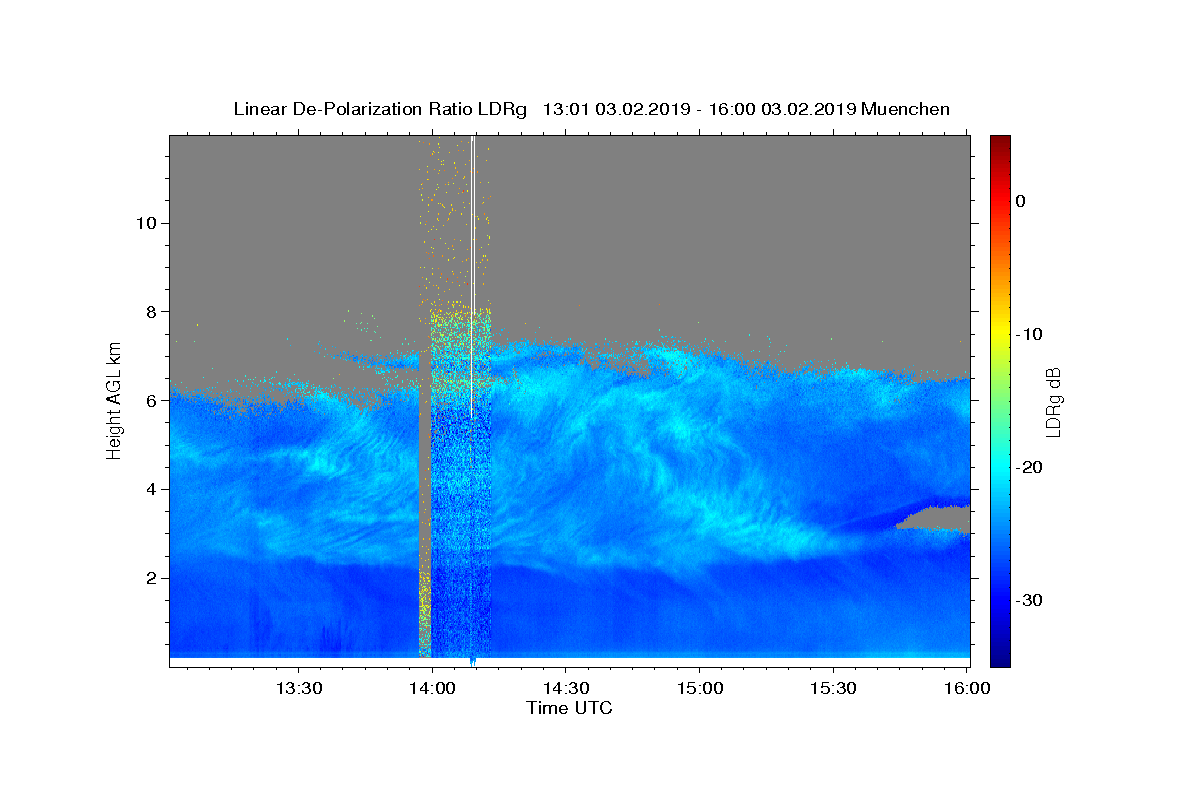Click the 14:30 time tick label

[565, 689]
